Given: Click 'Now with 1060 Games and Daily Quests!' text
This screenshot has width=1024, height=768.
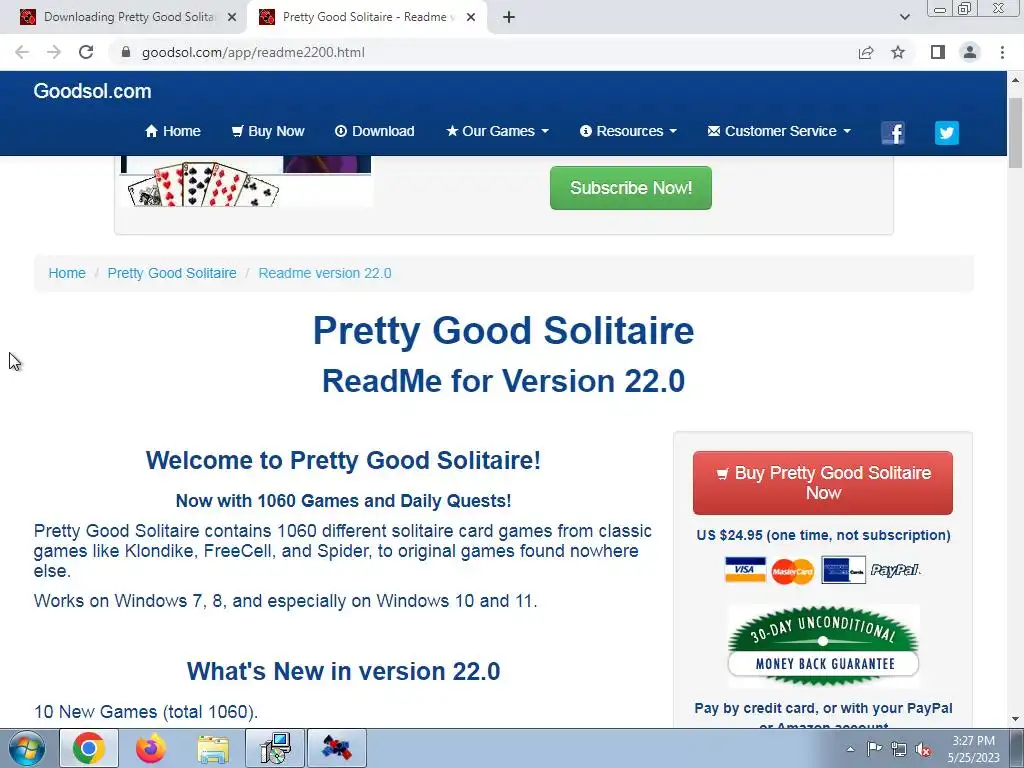Looking at the screenshot, I should 344,501.
